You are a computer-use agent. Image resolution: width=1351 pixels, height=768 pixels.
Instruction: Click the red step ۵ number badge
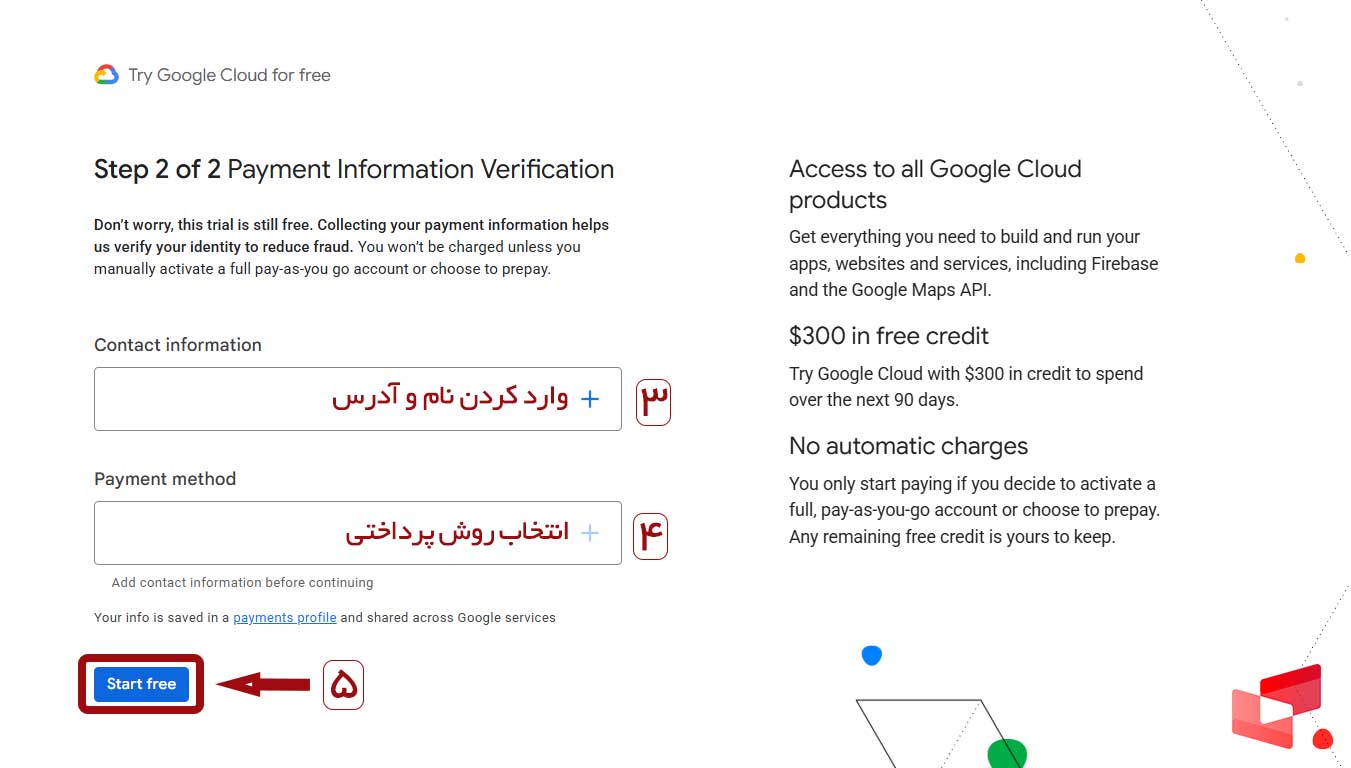point(343,685)
